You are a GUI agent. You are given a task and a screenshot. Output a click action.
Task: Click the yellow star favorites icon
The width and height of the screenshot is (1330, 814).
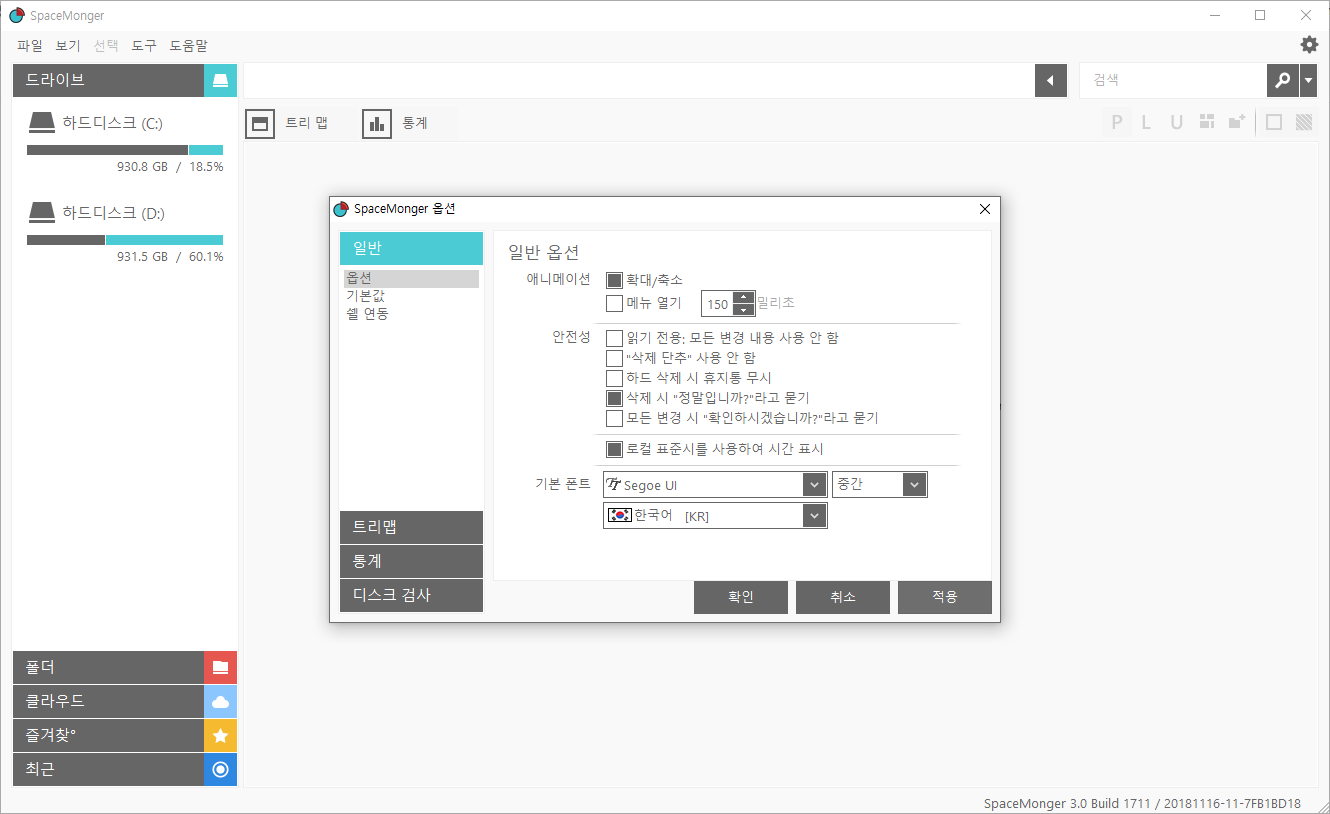[221, 736]
